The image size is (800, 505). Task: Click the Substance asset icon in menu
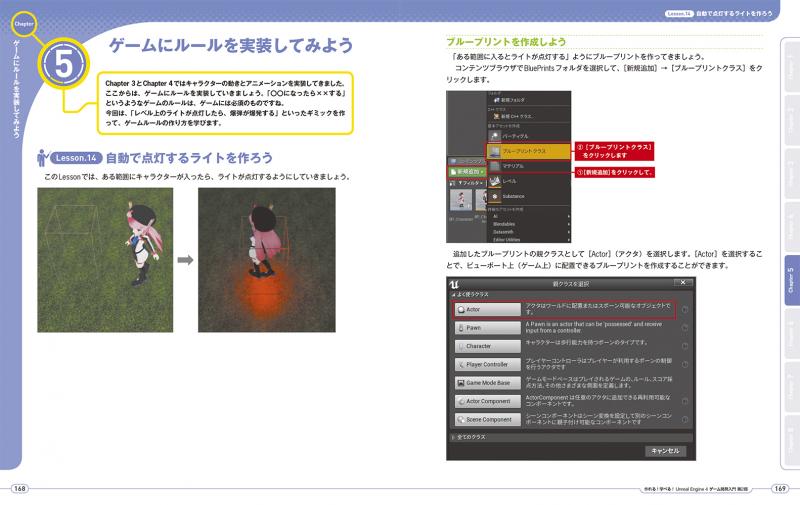pyautogui.click(x=494, y=196)
